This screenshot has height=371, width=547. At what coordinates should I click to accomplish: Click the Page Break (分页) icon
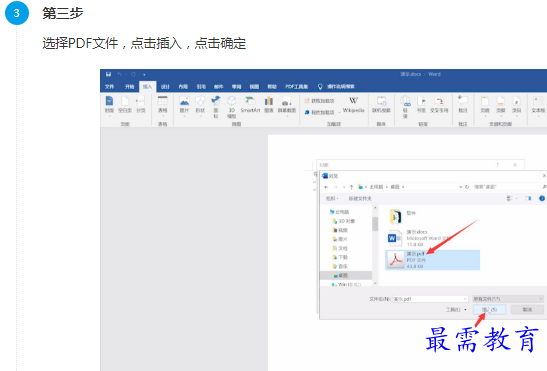(x=141, y=105)
